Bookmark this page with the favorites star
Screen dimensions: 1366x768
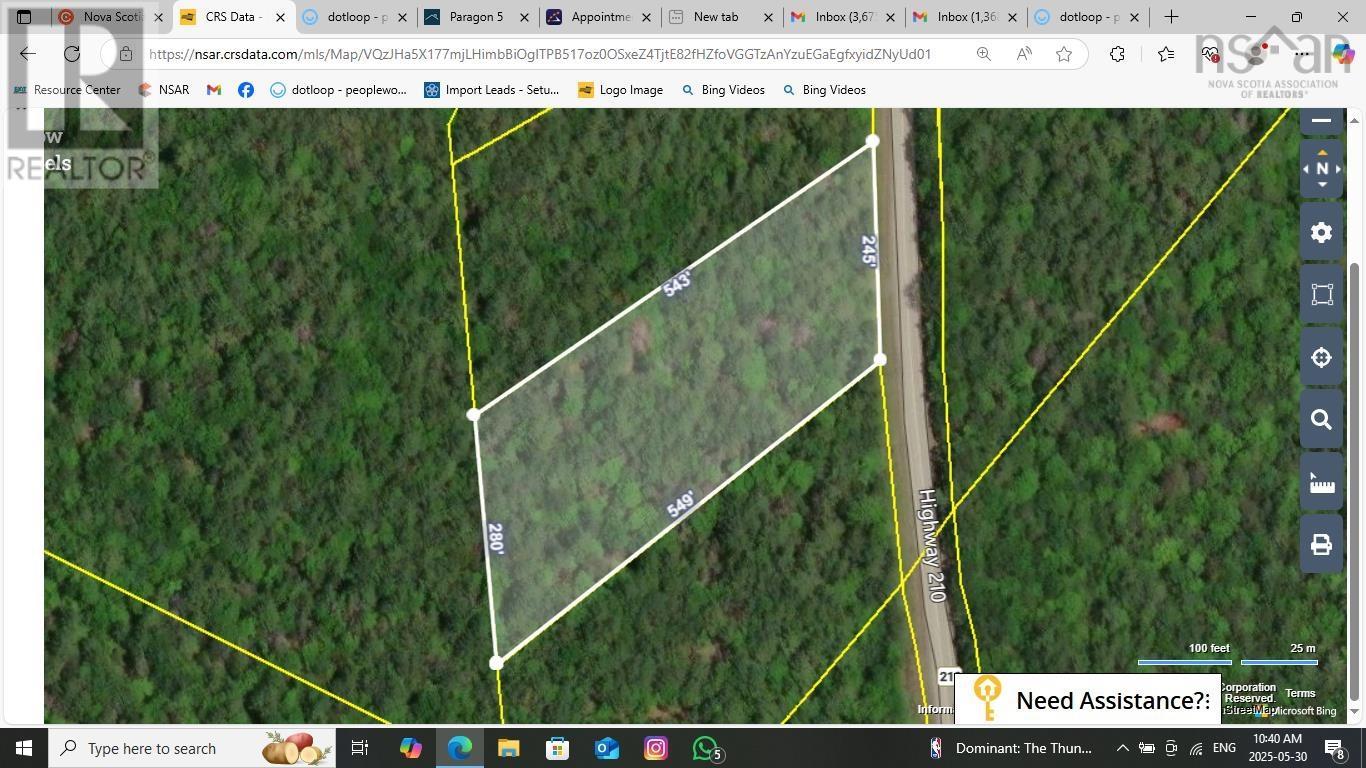coord(1063,55)
